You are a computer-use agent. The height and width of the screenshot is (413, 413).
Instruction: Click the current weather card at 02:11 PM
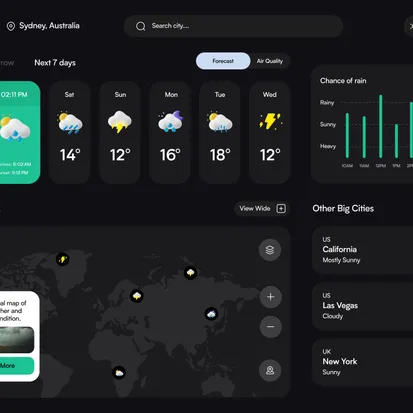coord(19,132)
